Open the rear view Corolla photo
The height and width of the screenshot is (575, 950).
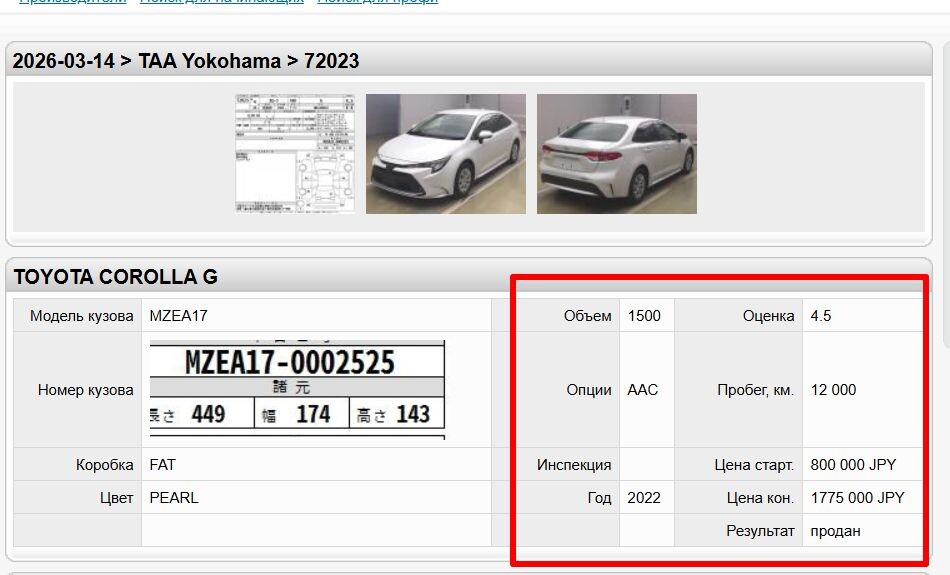(617, 153)
